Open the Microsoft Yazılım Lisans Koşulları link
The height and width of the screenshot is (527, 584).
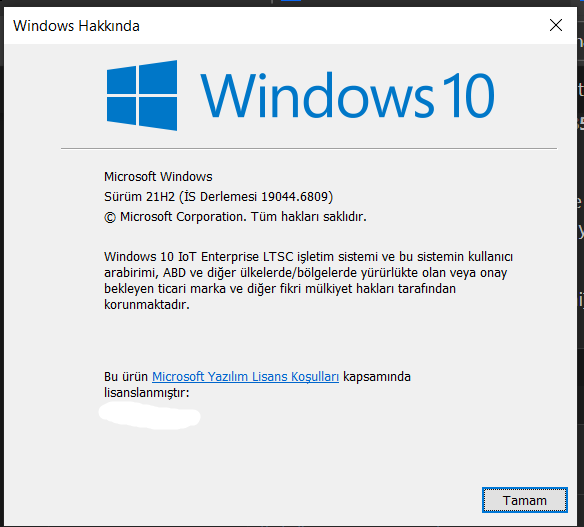click(245, 377)
